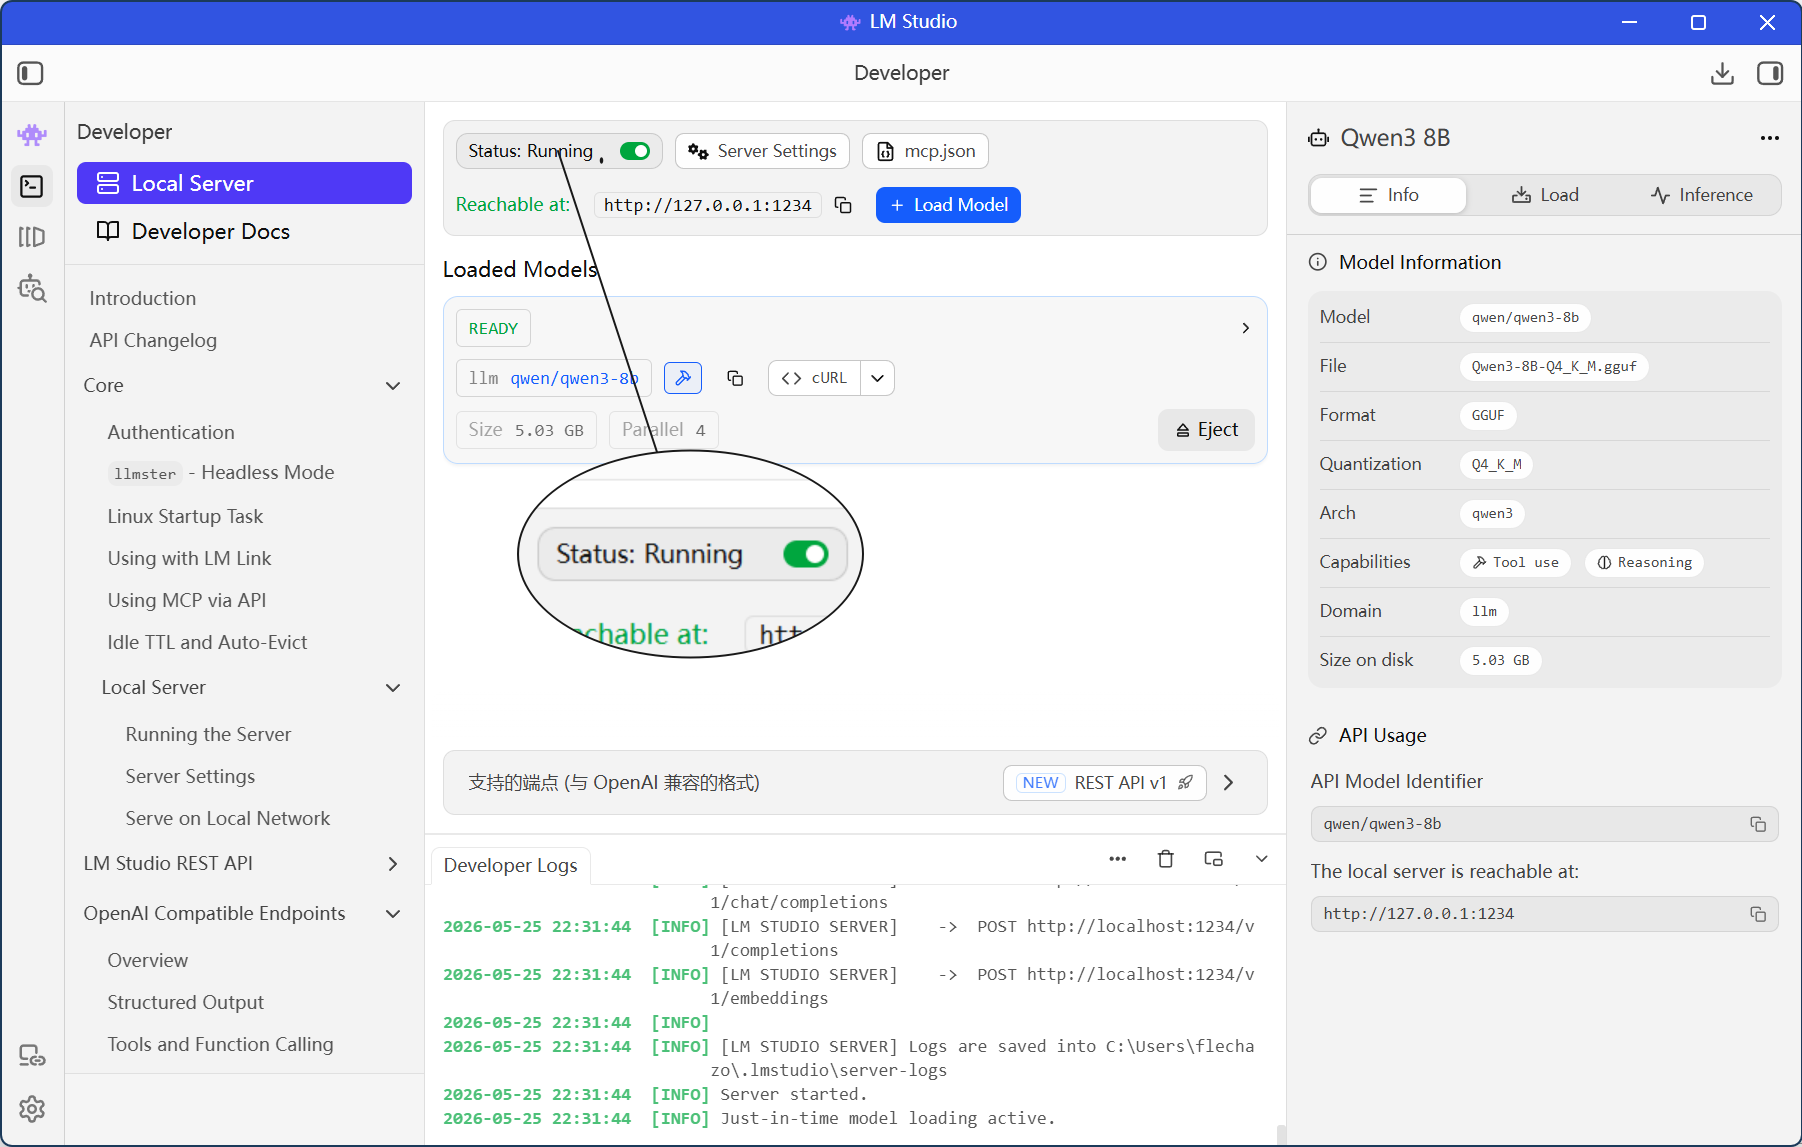The height and width of the screenshot is (1147, 1802).
Task: Click the cURL code button
Action: pyautogui.click(x=814, y=378)
